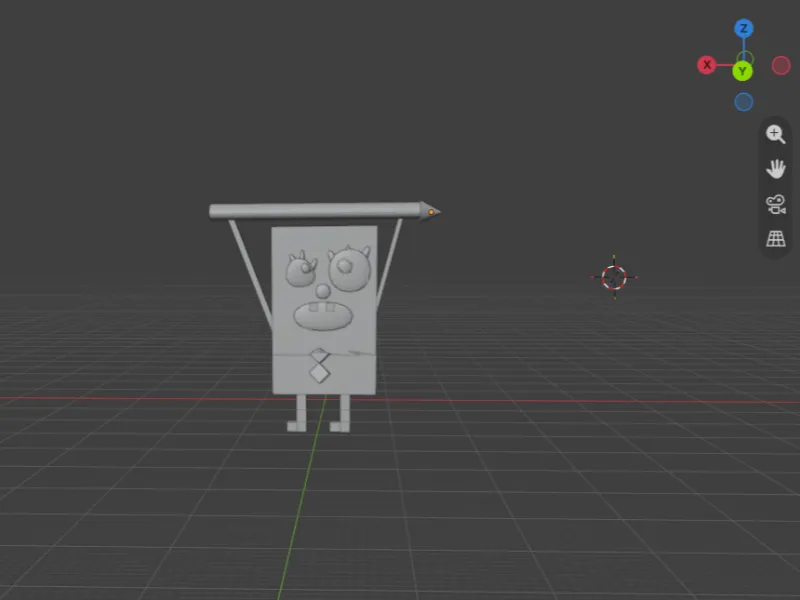Select the pencil mesh above the character
800x600 pixels.
point(324,211)
